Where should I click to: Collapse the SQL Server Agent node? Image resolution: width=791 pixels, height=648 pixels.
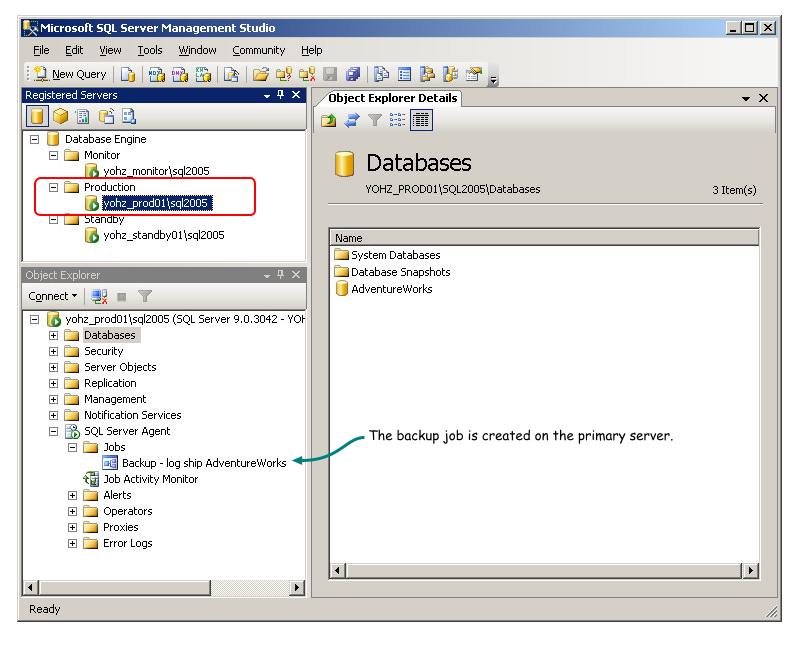(x=53, y=432)
